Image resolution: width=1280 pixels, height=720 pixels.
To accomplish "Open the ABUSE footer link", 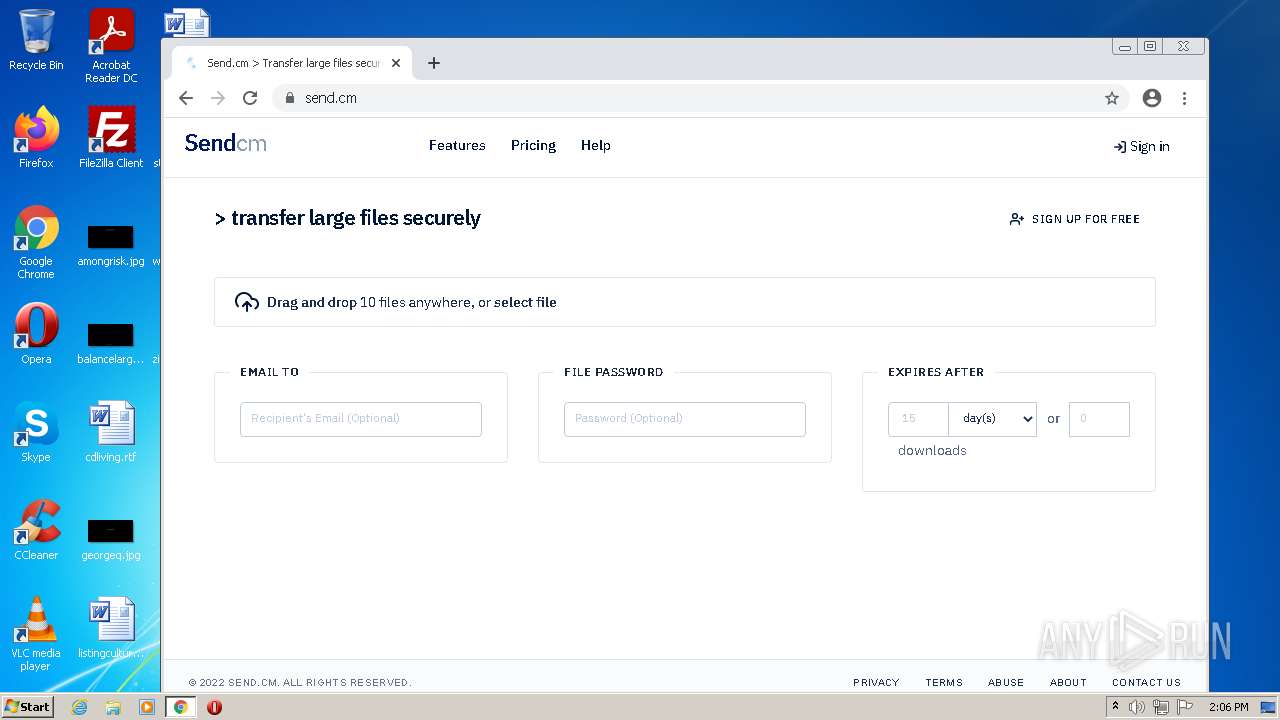I will (1006, 682).
